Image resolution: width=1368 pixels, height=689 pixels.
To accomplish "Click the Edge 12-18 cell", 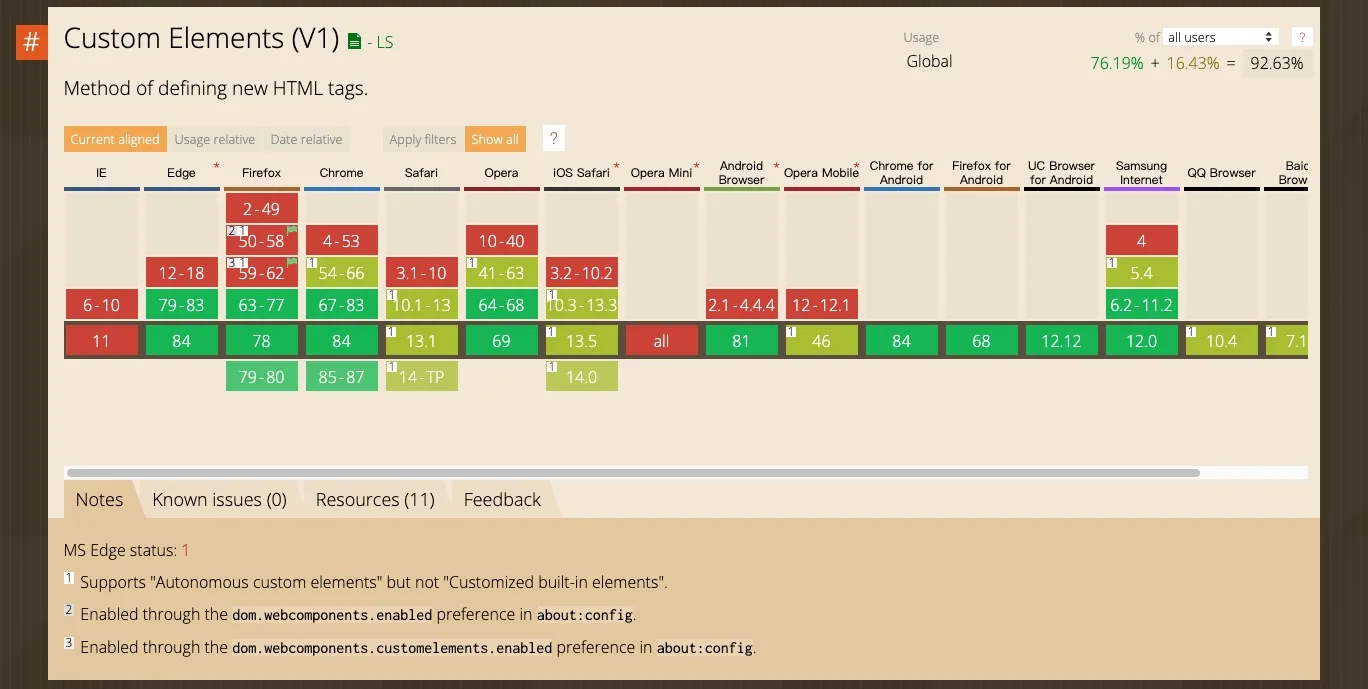I will [x=181, y=272].
